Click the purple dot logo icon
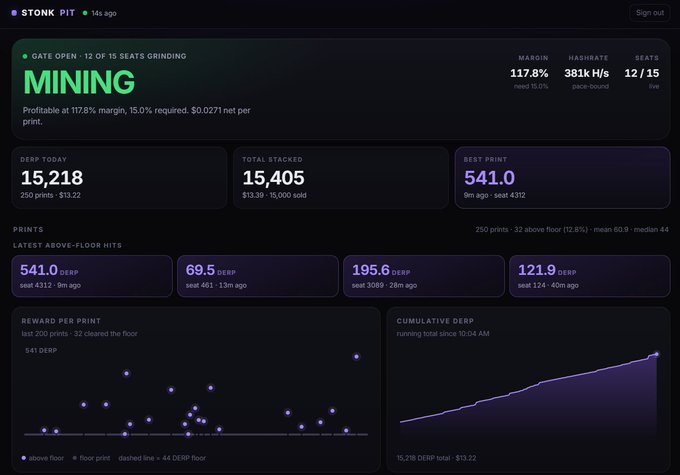This screenshot has width=680, height=475. [x=14, y=13]
